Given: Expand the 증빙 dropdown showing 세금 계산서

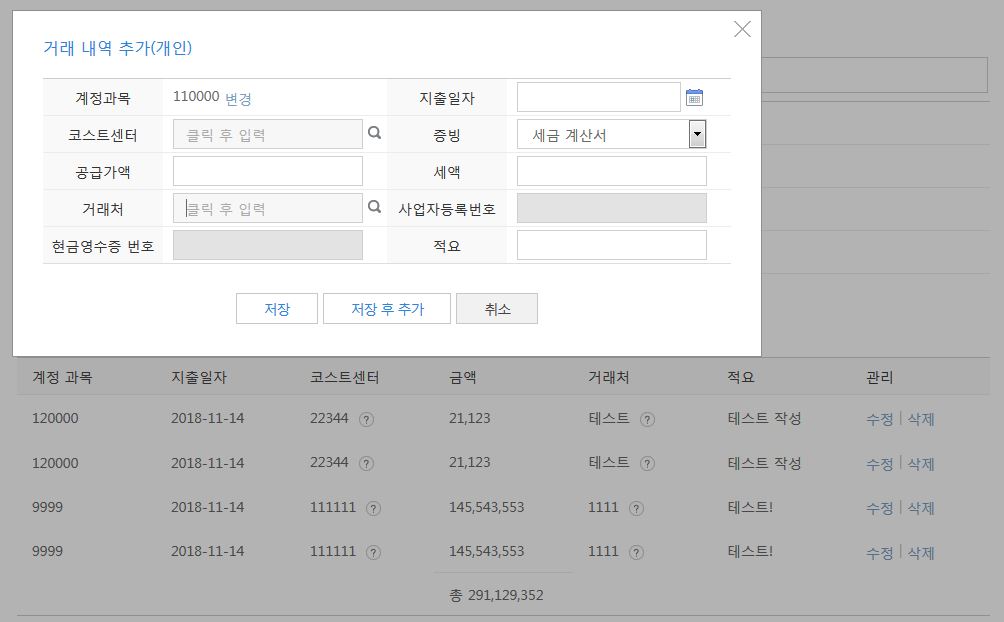Looking at the screenshot, I should click(697, 134).
